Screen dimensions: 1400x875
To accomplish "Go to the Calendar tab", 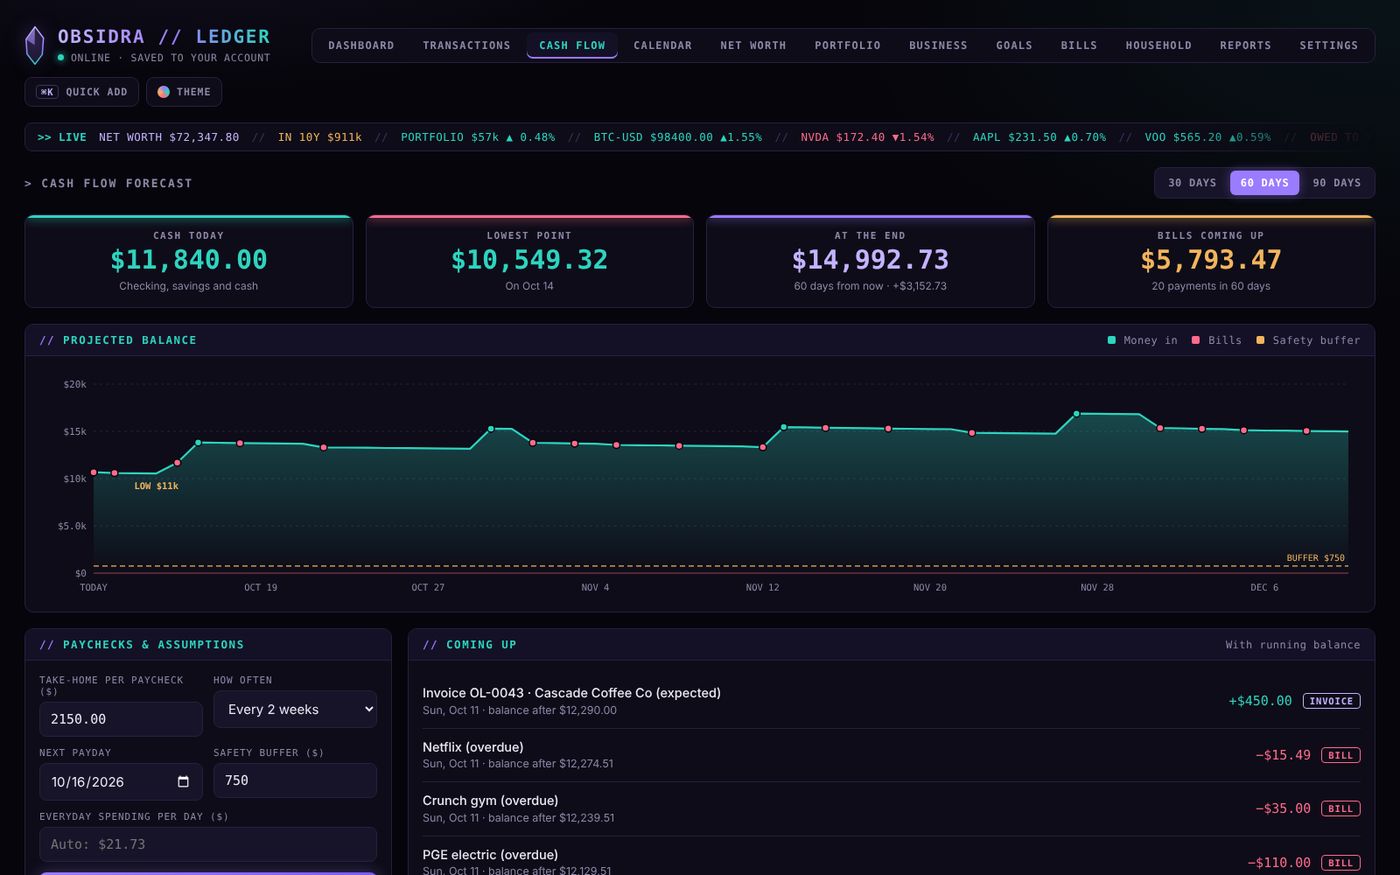I will (x=662, y=46).
